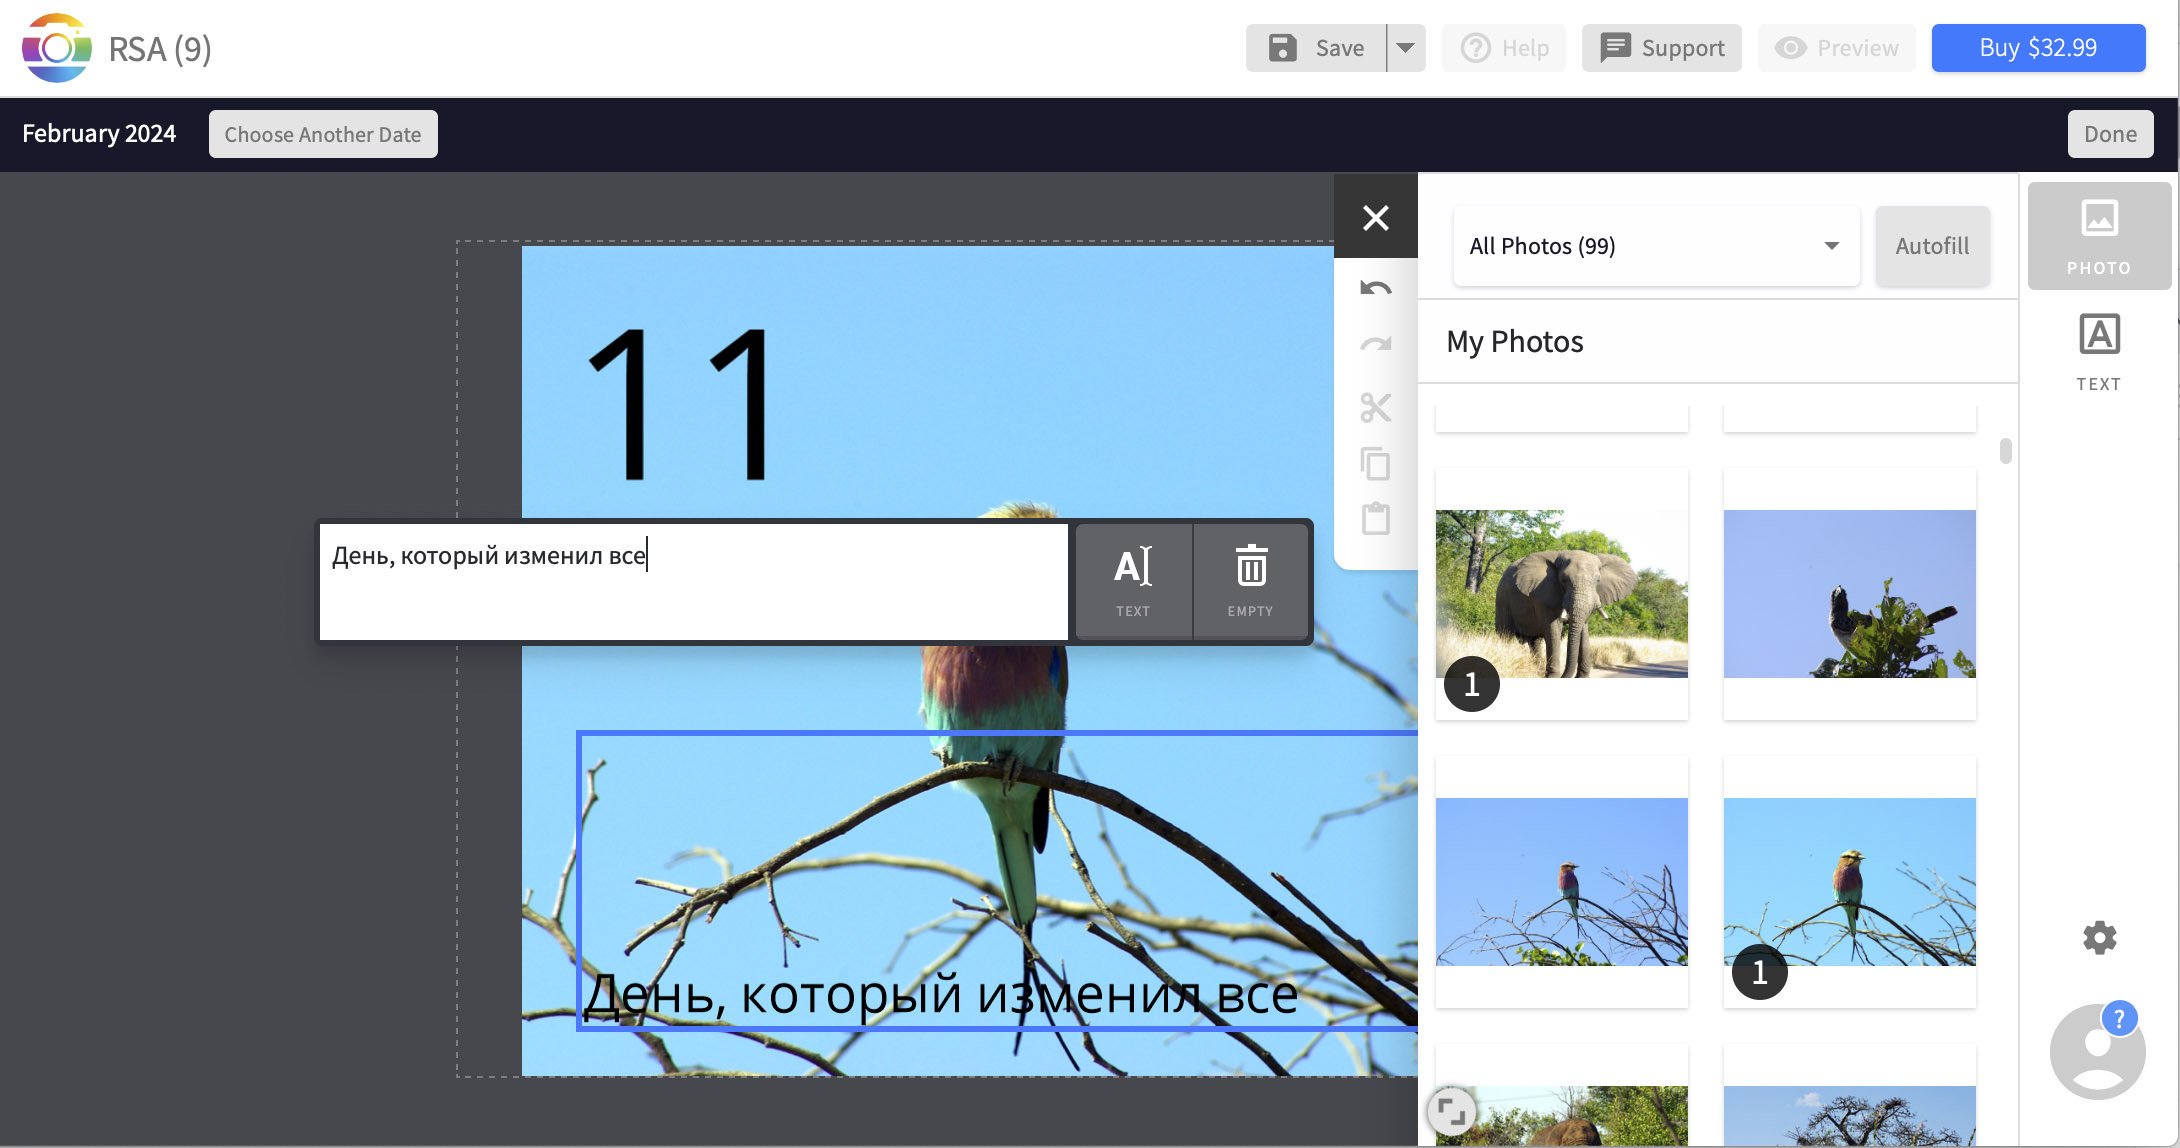Click inside the caption text input
Screen dimensions: 2180x1148
tap(693, 581)
